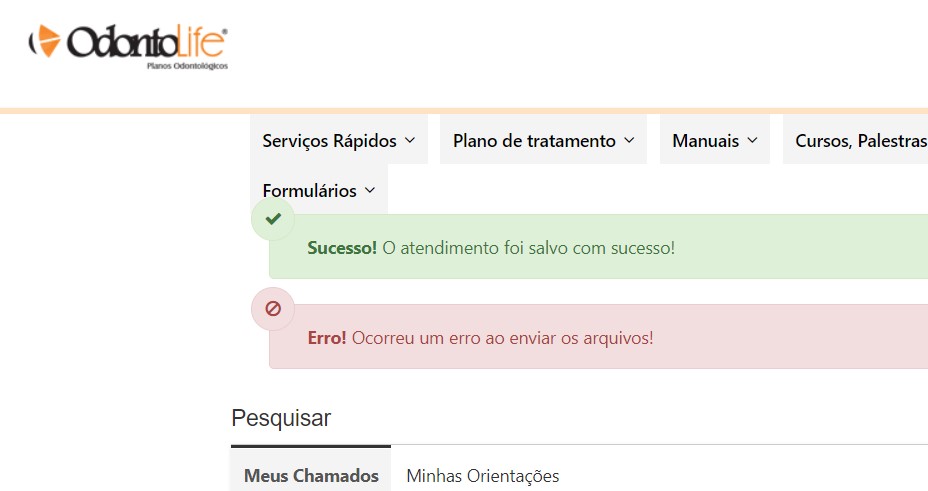
Task: Expand the arrow next to Formulários
Action: [370, 190]
